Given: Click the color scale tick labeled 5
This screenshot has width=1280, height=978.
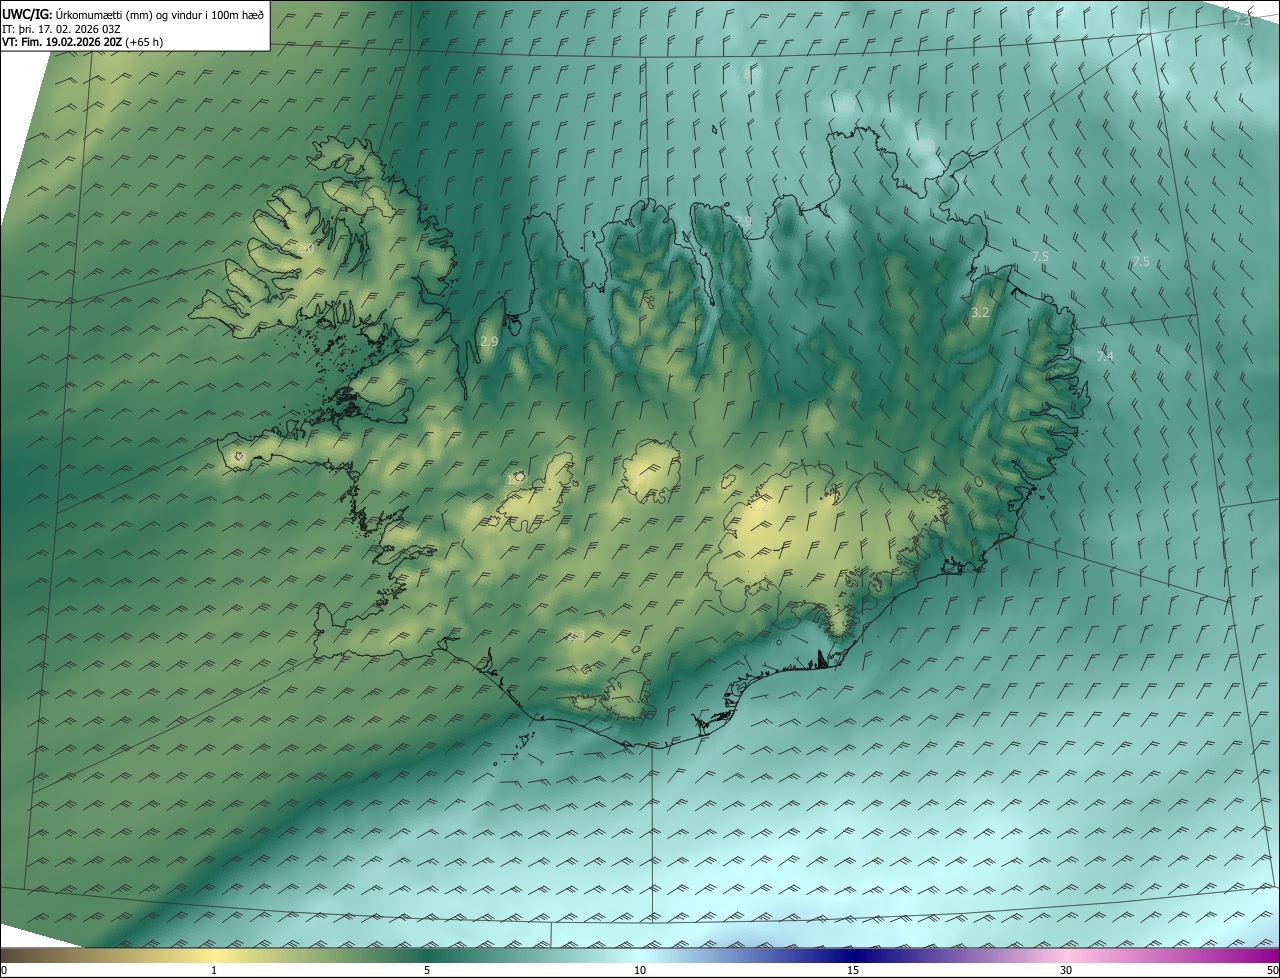Looking at the screenshot, I should pos(427,970).
